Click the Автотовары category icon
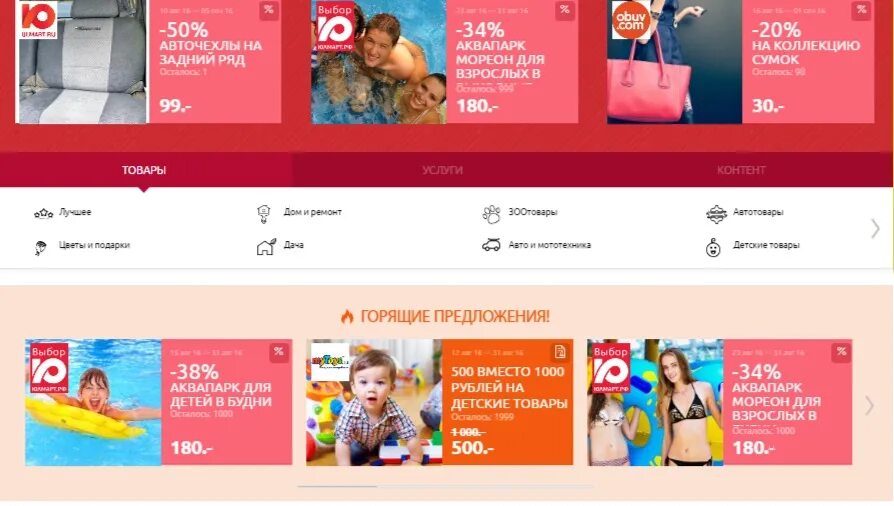Screen dimensions: 894x506 [x=716, y=214]
